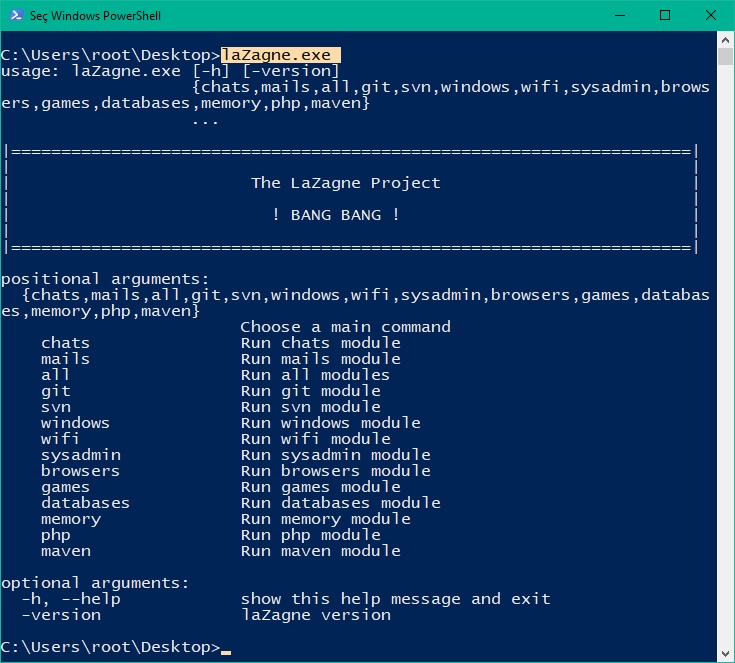Click 'Run wifi module' description line
The height and width of the screenshot is (663, 735).
pyautogui.click(x=315, y=438)
